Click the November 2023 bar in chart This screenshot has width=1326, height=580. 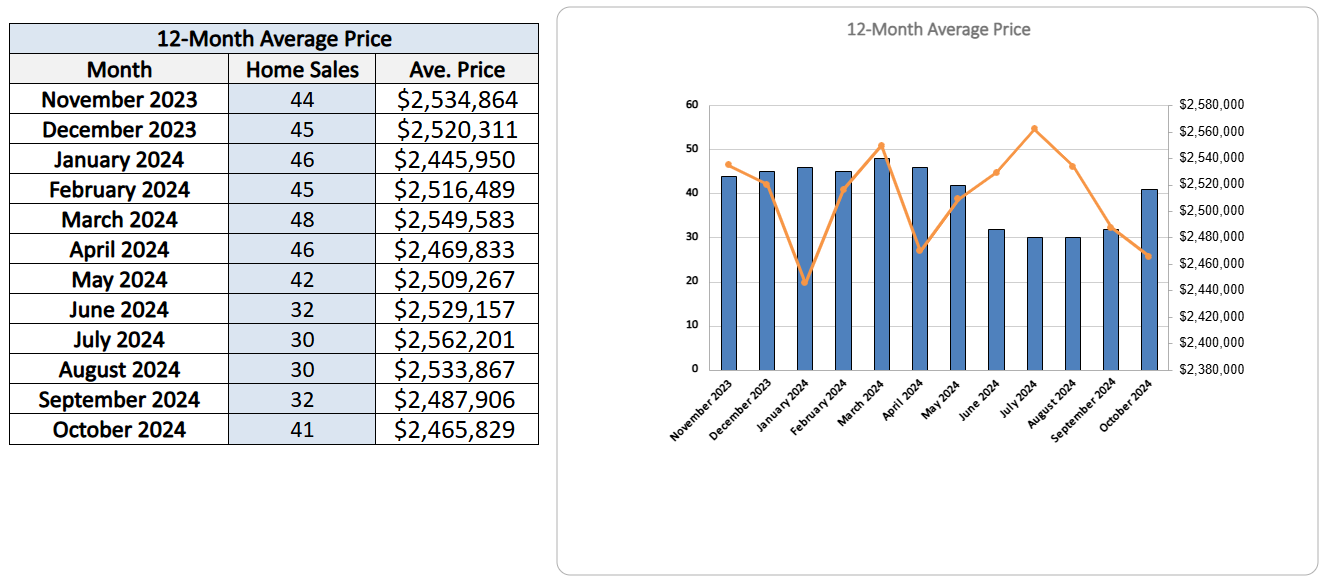click(729, 272)
